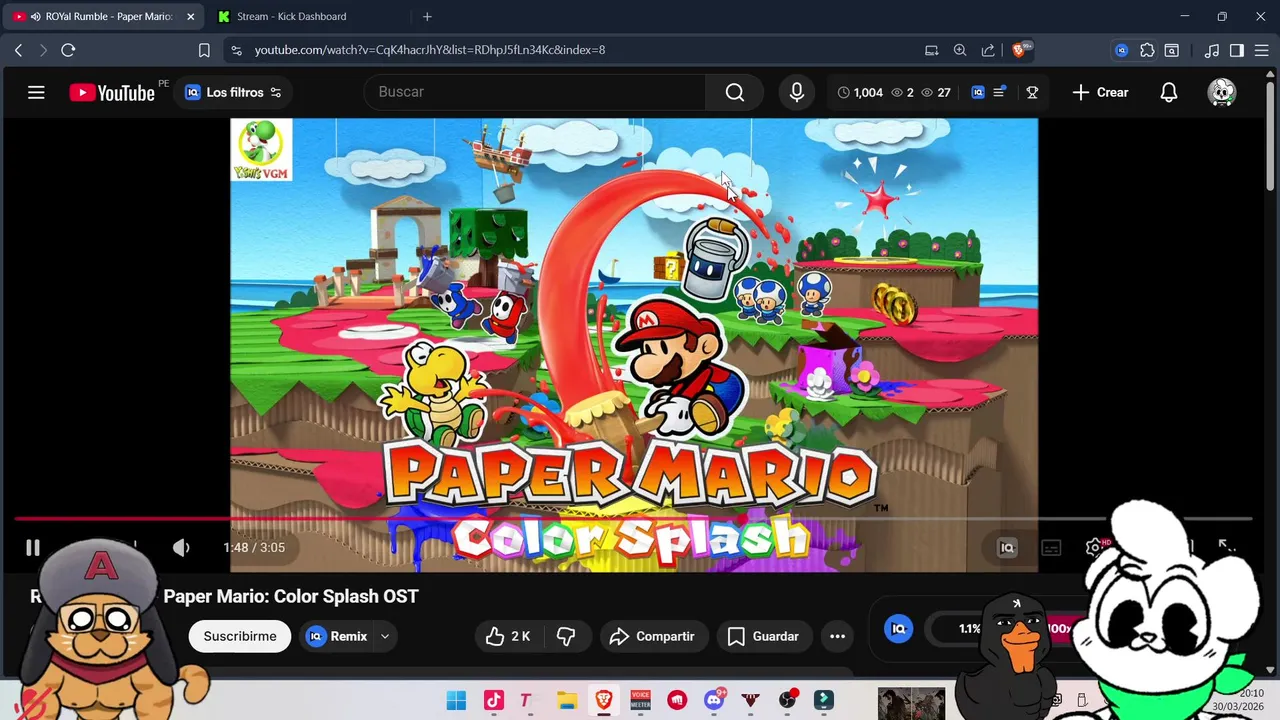Click the browser share icon in address bar

pyautogui.click(x=988, y=50)
